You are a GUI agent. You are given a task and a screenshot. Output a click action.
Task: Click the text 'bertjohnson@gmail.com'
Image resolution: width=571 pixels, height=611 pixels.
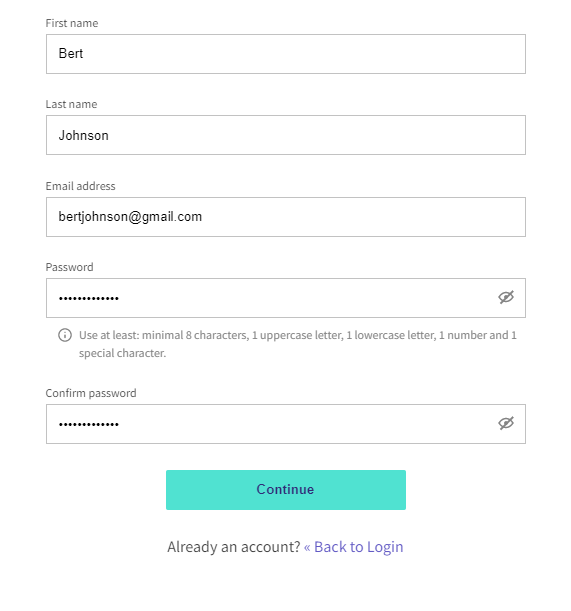(130, 217)
